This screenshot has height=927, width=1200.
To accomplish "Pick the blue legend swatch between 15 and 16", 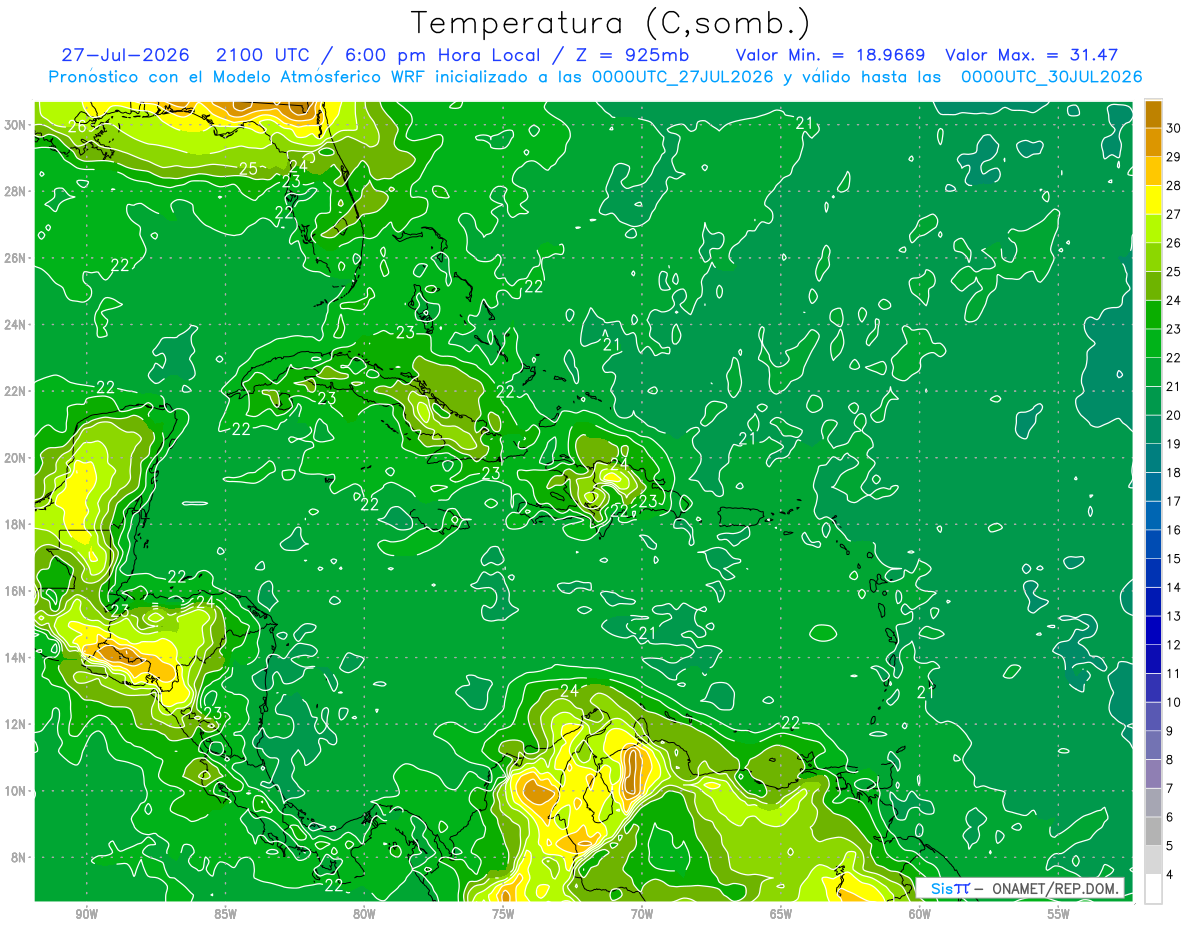I will pyautogui.click(x=1153, y=544).
